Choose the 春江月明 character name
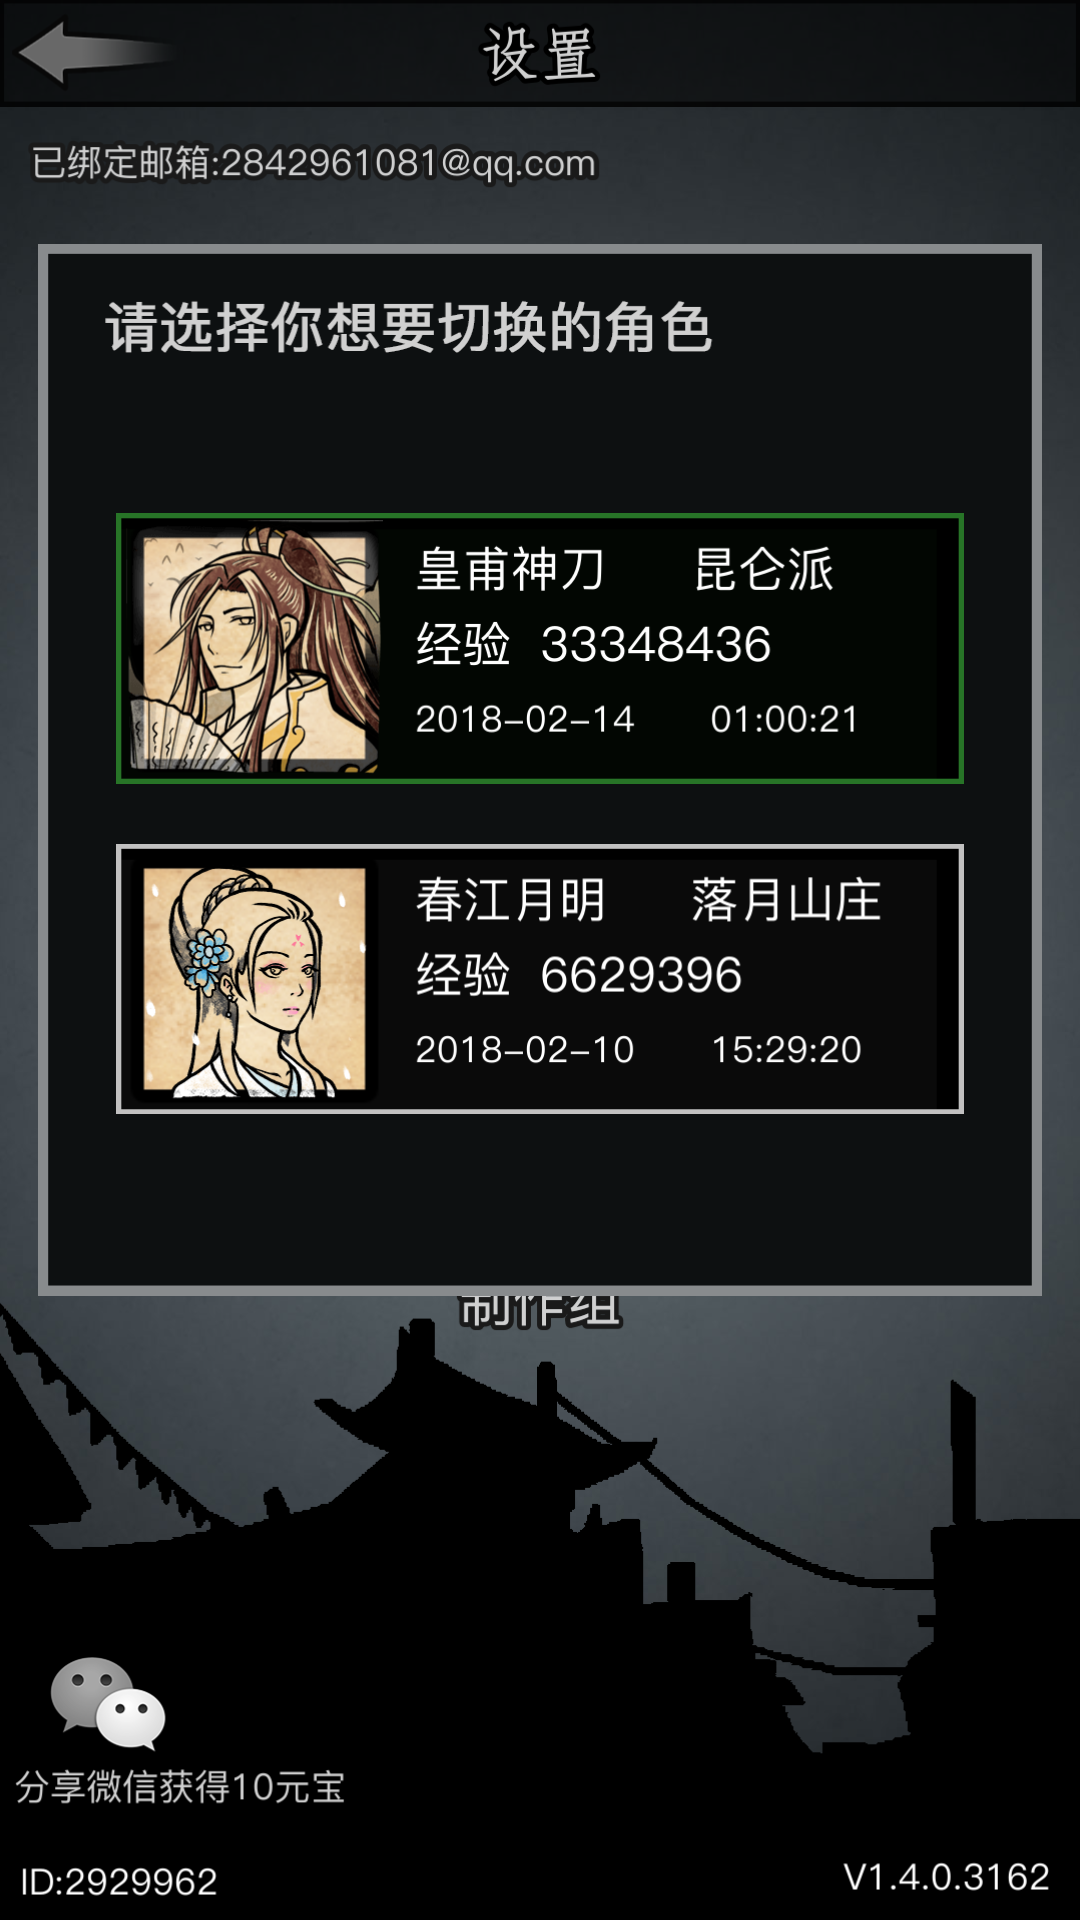Viewport: 1080px width, 1920px height. pyautogui.click(x=510, y=900)
